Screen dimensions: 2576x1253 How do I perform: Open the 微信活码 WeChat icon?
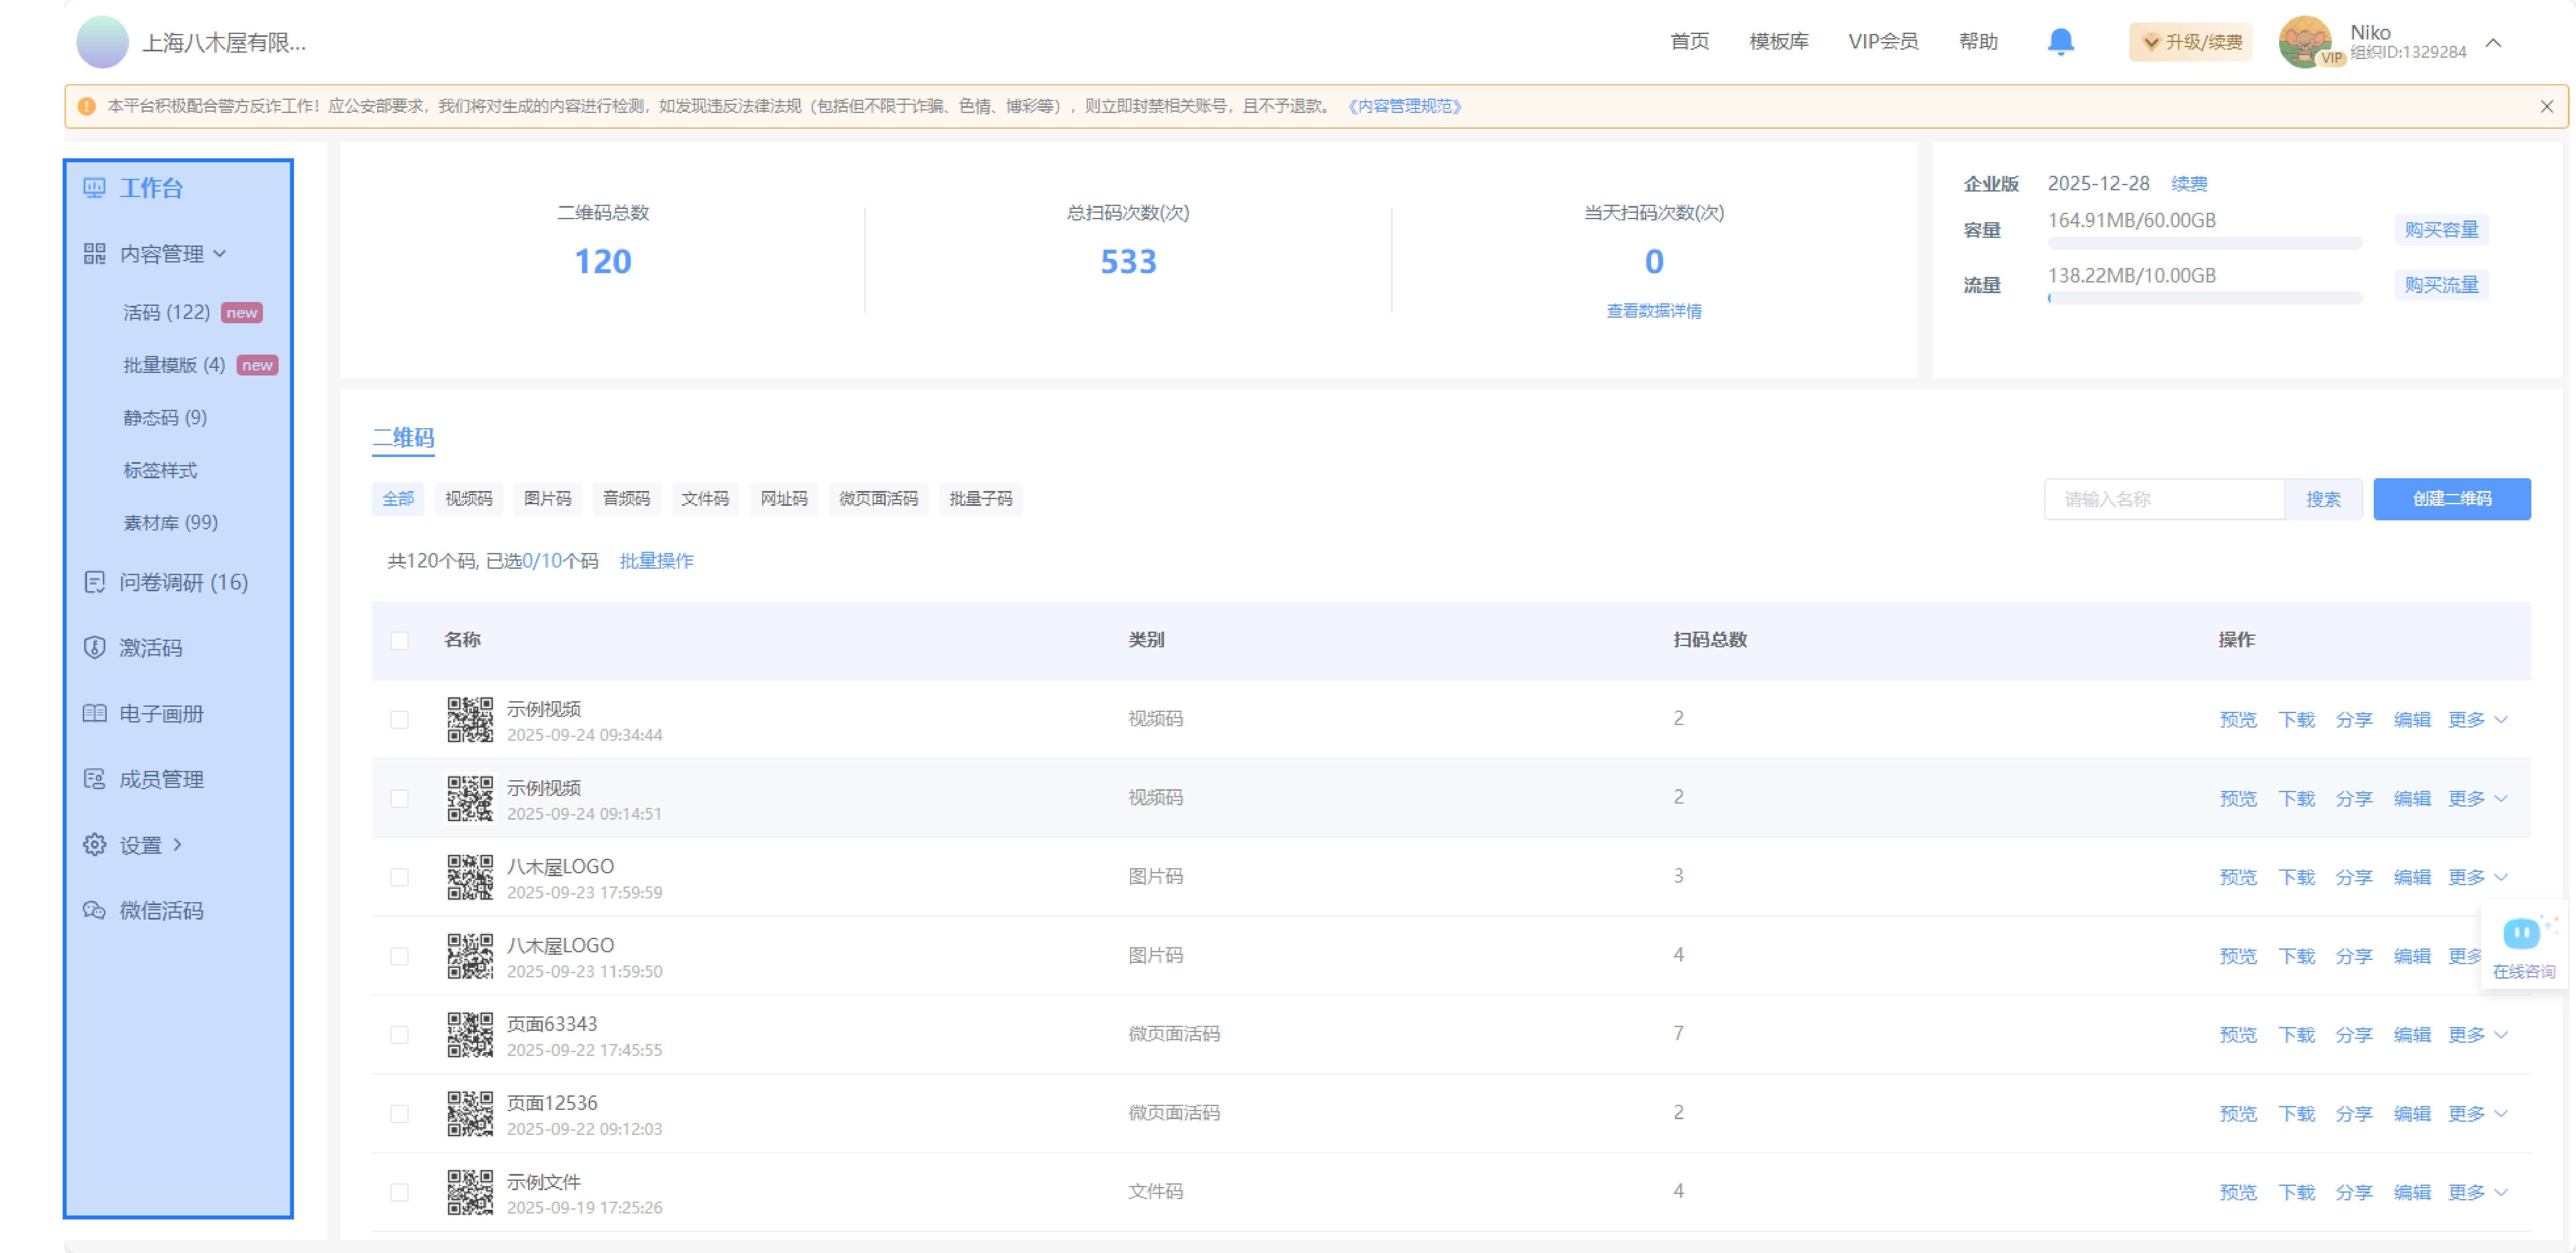(x=94, y=910)
